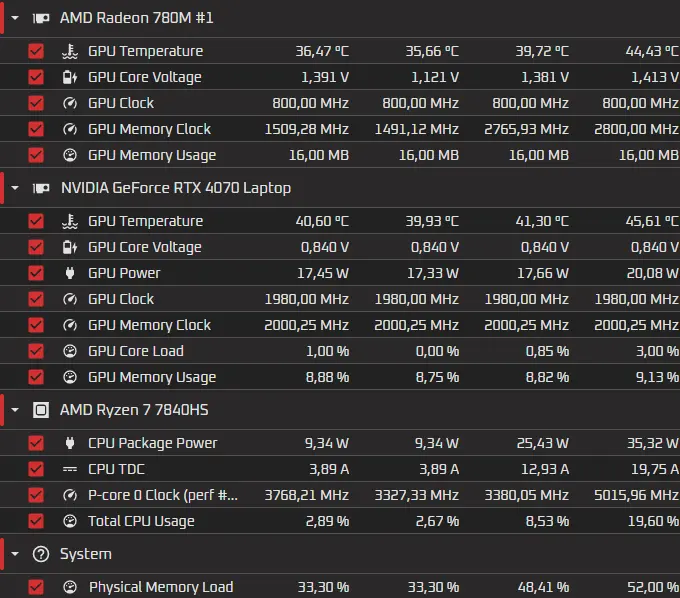Screen dimensions: 680x598
Task: Click plug icon next to CPU Package Power
Action: 70,443
